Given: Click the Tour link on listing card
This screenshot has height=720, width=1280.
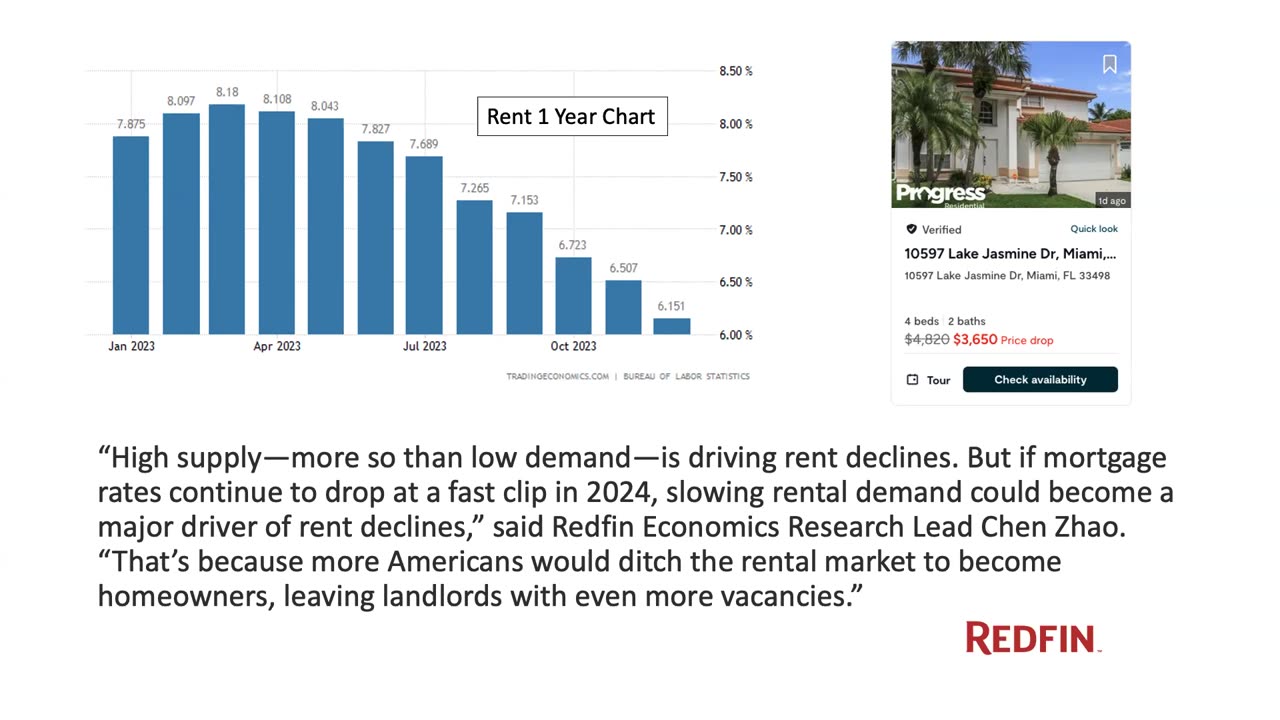Looking at the screenshot, I should (938, 380).
